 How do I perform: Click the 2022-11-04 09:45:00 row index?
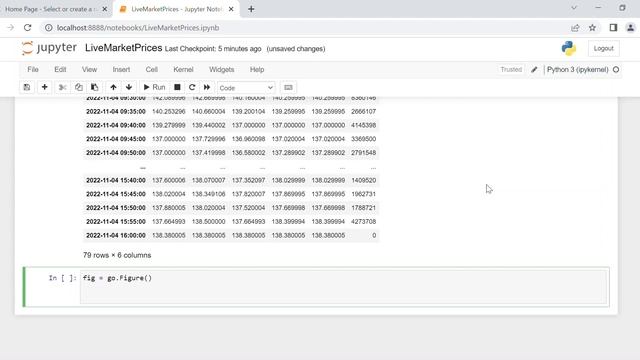116,139
